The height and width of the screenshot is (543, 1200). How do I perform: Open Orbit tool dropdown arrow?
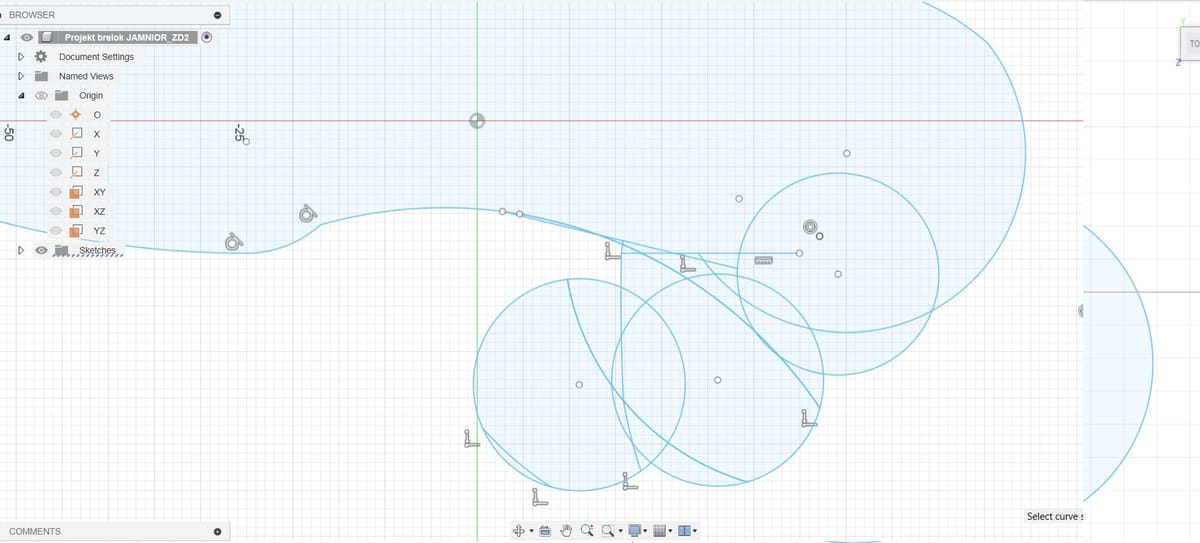click(531, 532)
